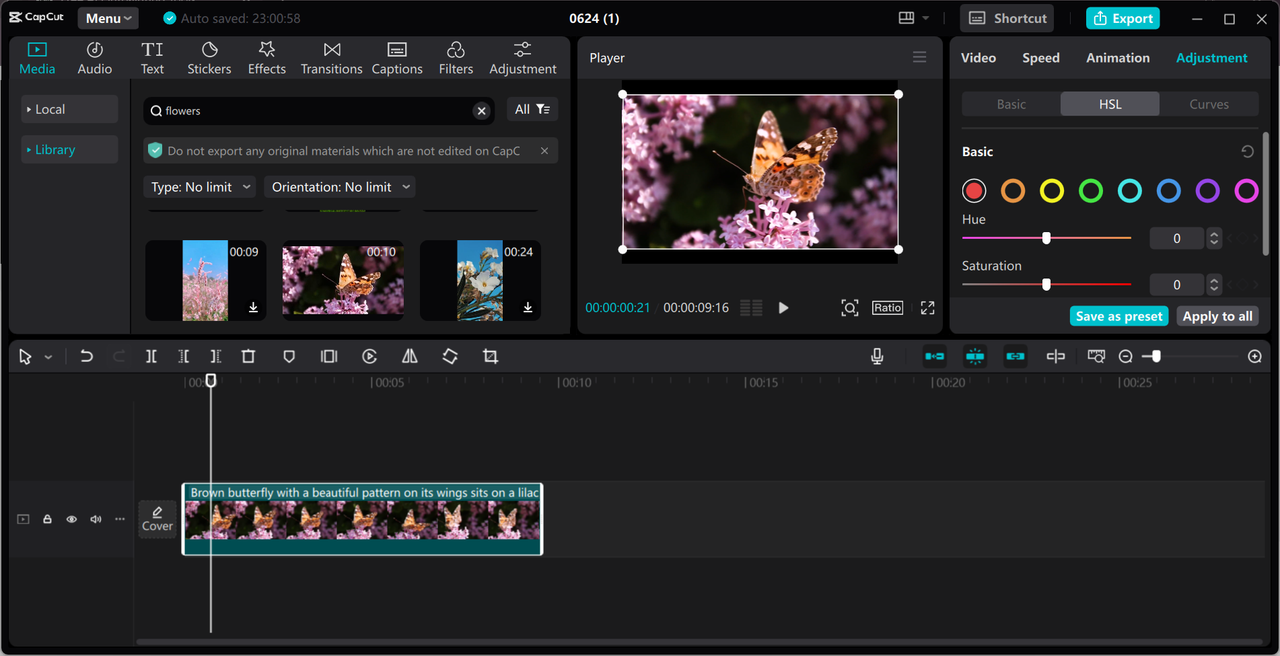Viewport: 1280px width, 656px height.
Task: Delete right of playhead
Action: tap(216, 356)
